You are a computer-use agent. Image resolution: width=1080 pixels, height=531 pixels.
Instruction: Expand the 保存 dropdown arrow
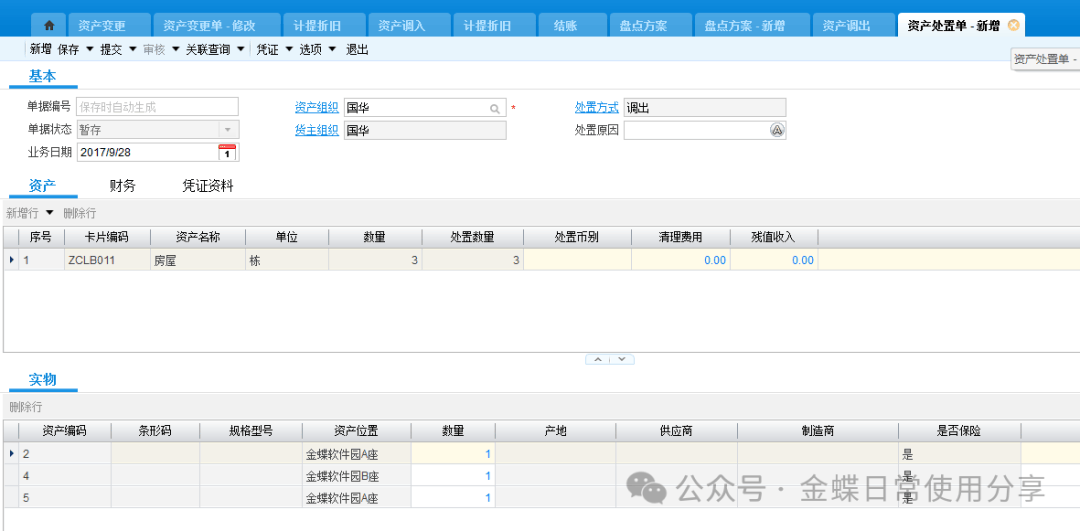coord(89,49)
